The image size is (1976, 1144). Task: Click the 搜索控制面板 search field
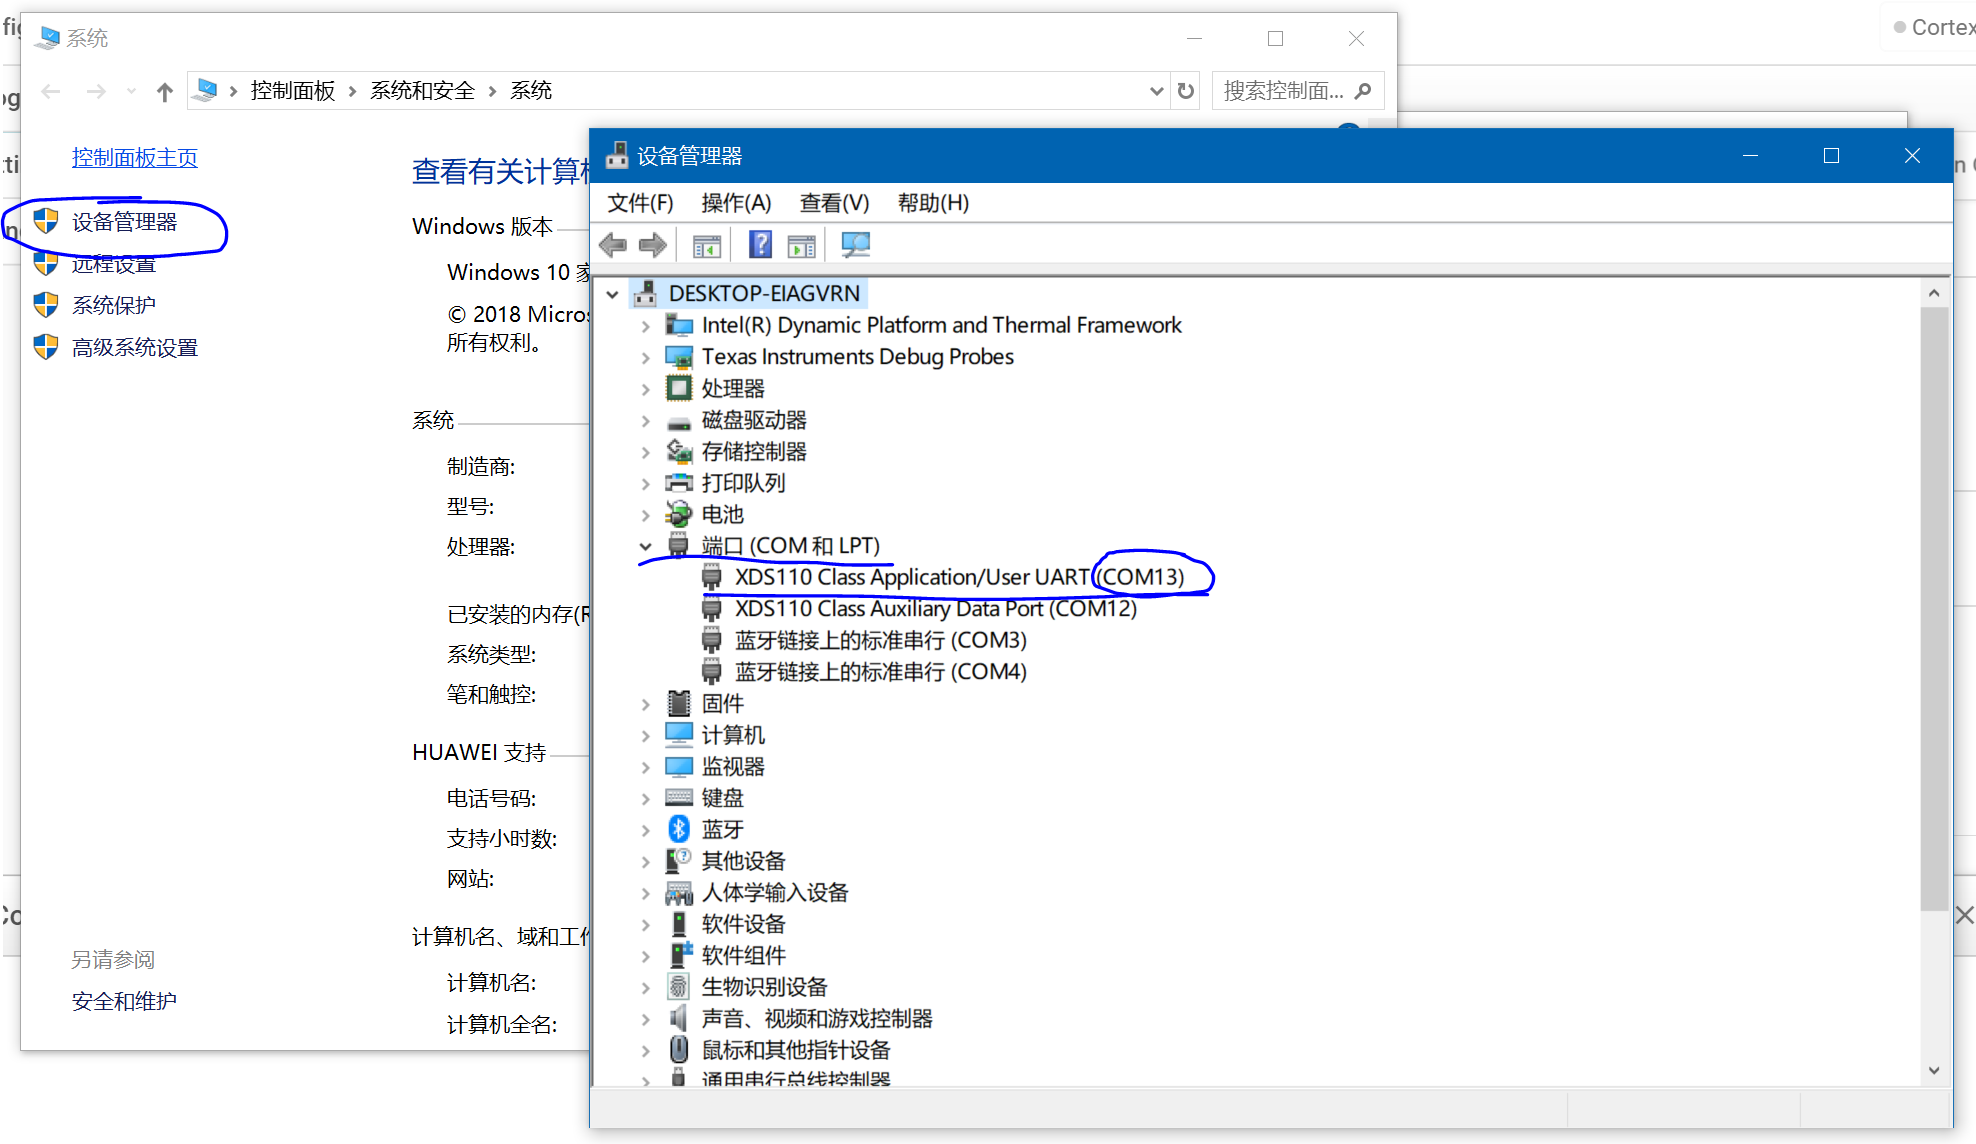coord(1297,91)
